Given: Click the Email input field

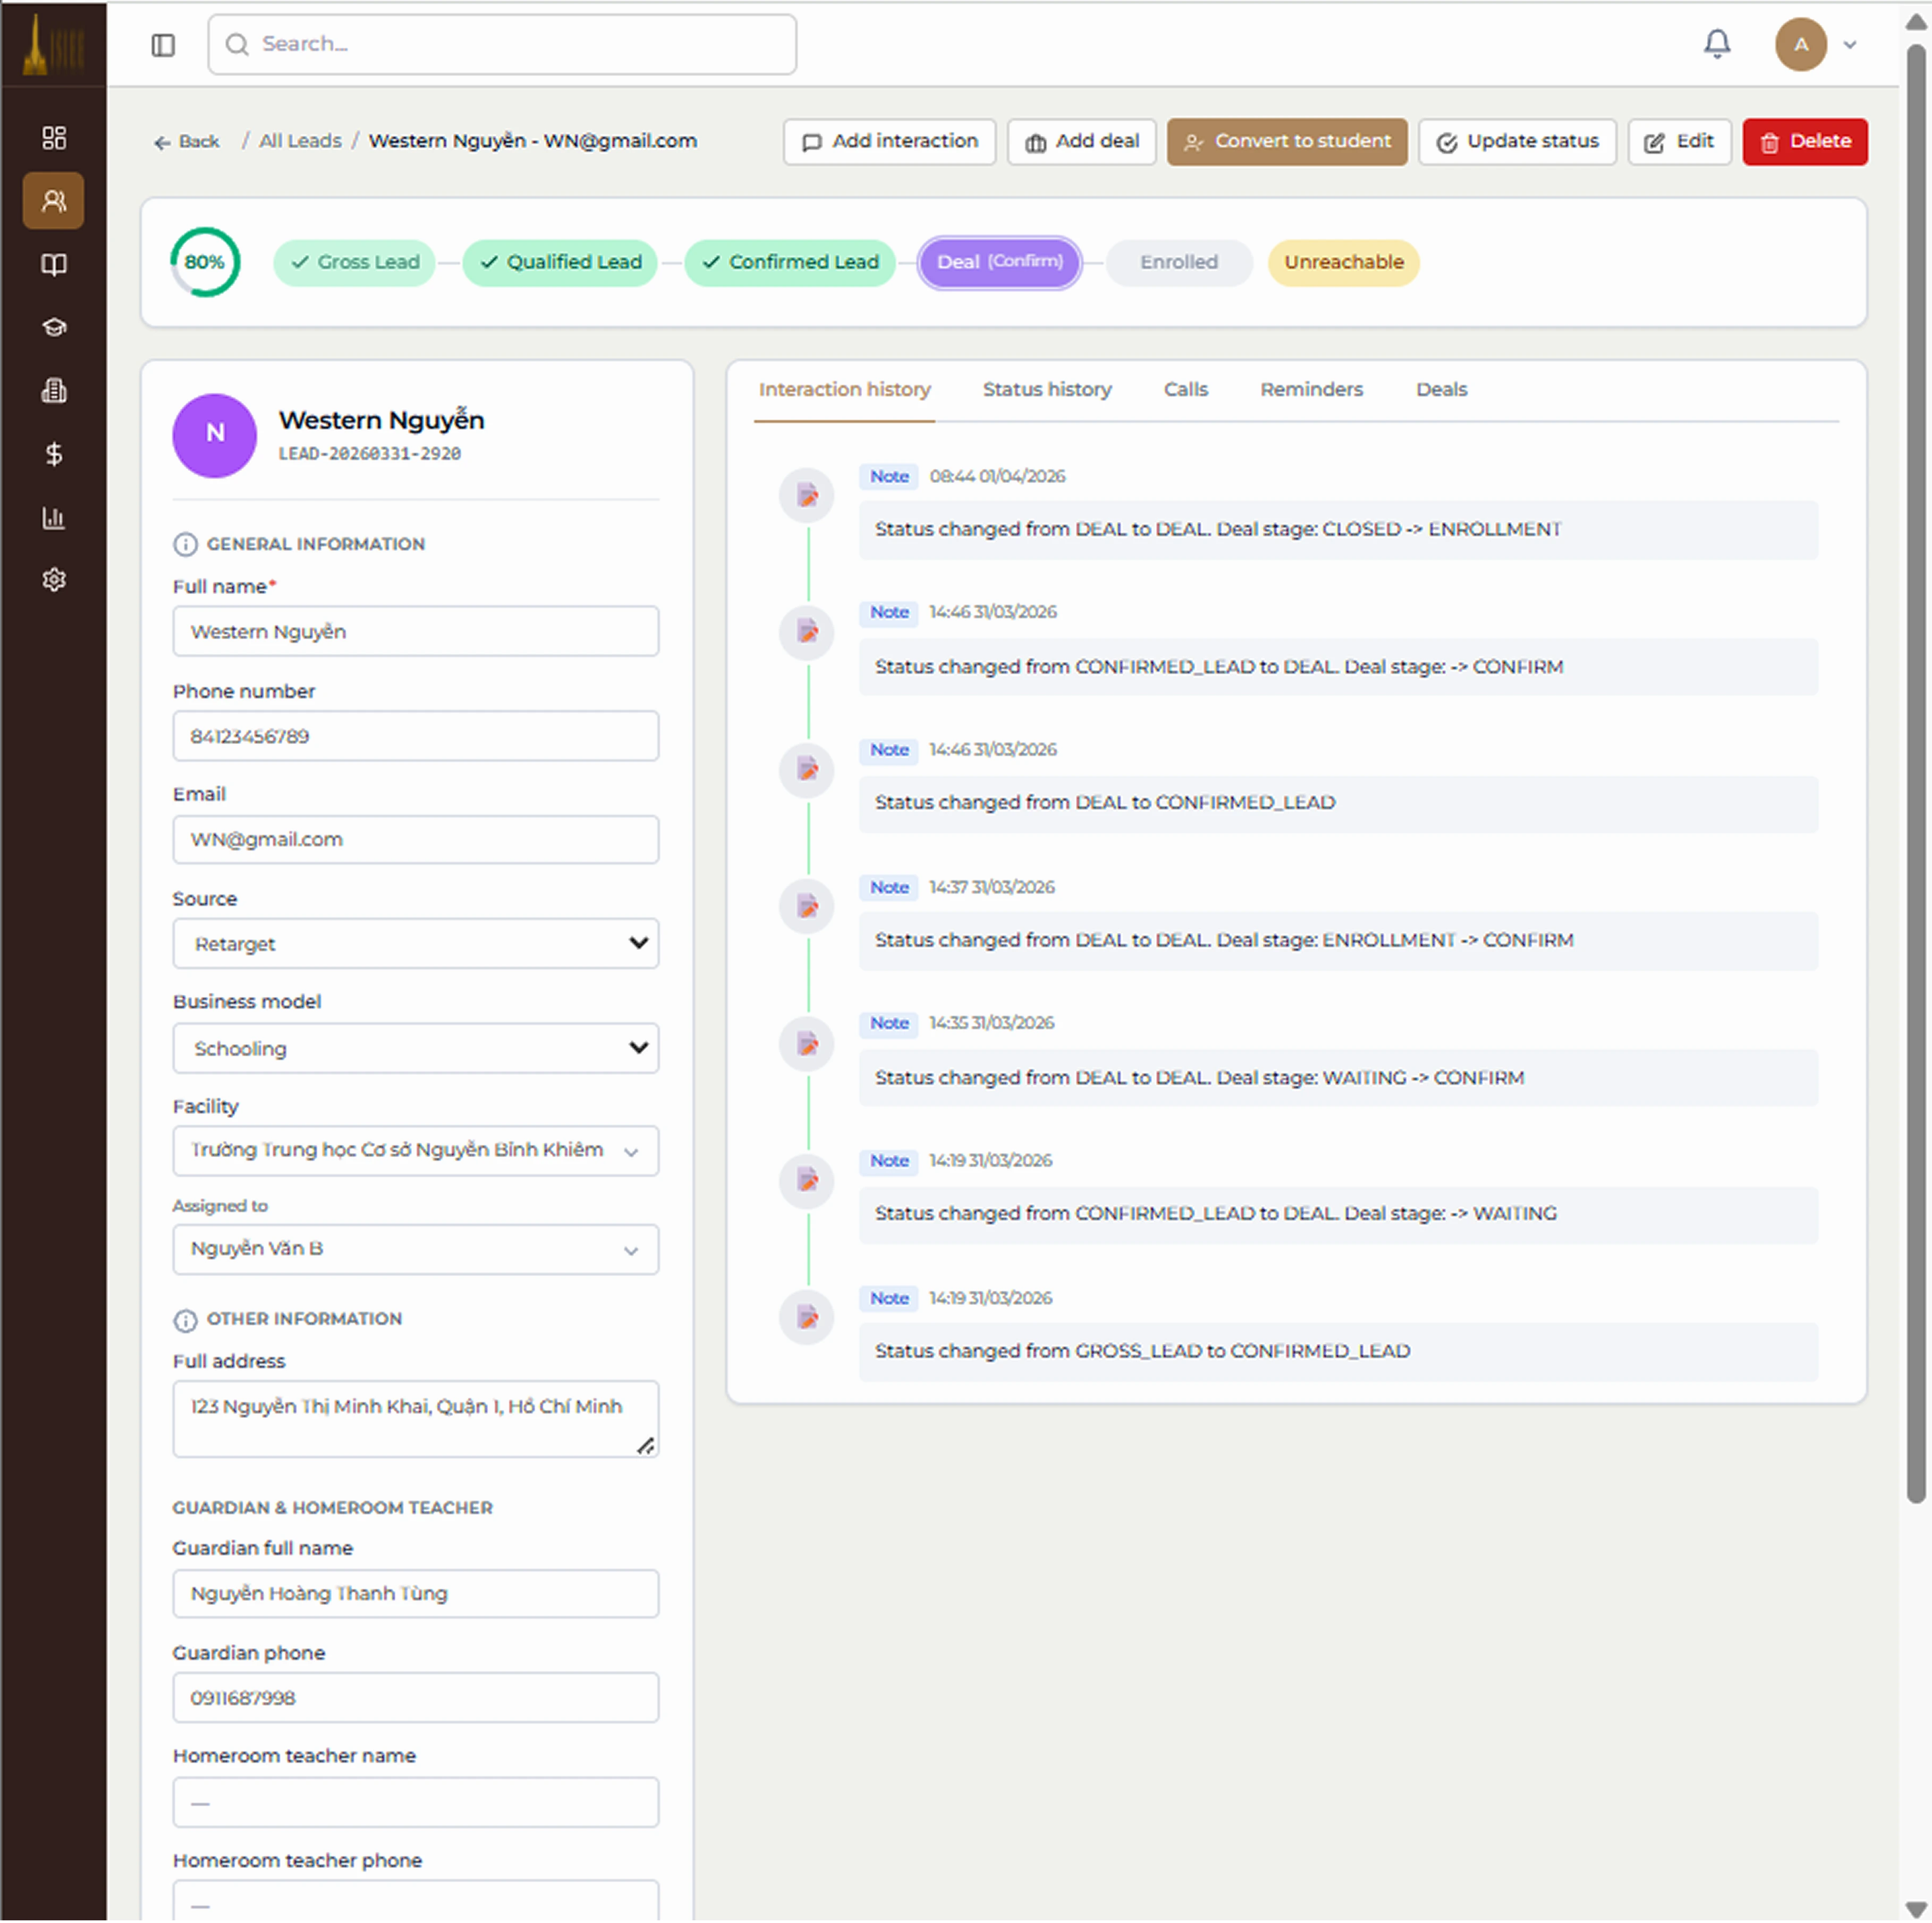Looking at the screenshot, I should click(x=416, y=840).
